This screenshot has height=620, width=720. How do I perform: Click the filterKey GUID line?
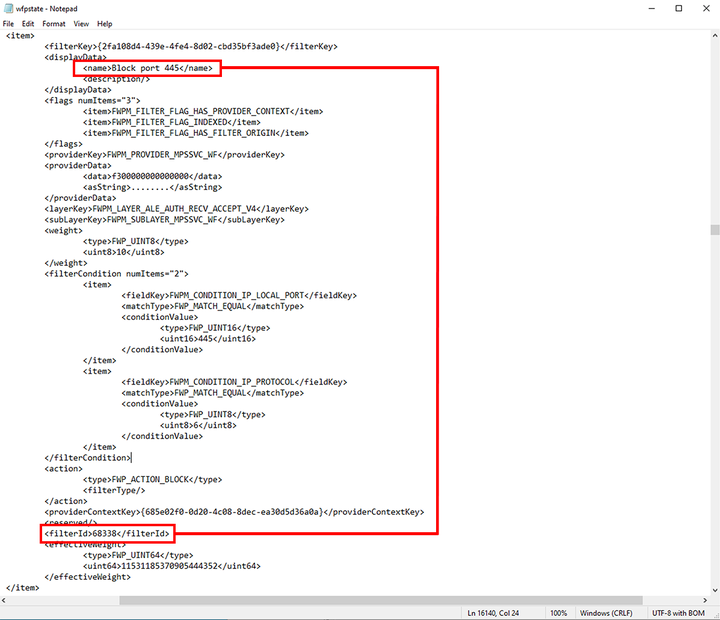pos(191,46)
